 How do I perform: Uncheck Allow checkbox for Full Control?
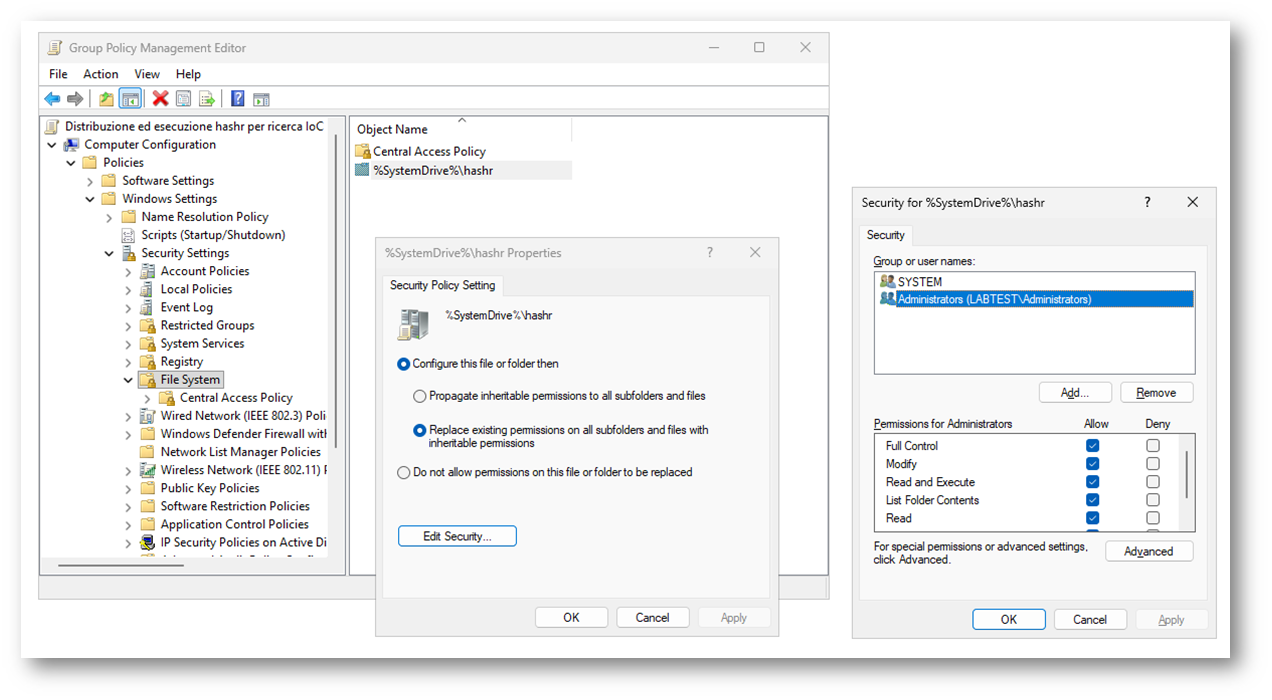click(1092, 446)
